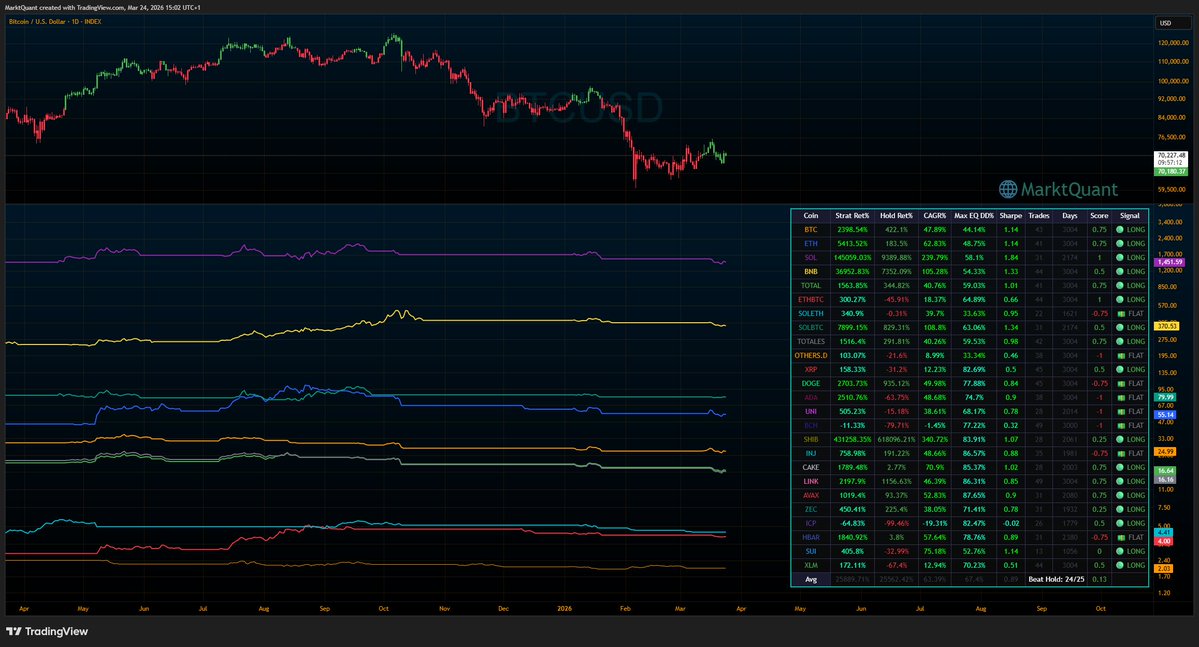
Task: Select the CAGR% column header
Action: pyautogui.click(x=934, y=216)
